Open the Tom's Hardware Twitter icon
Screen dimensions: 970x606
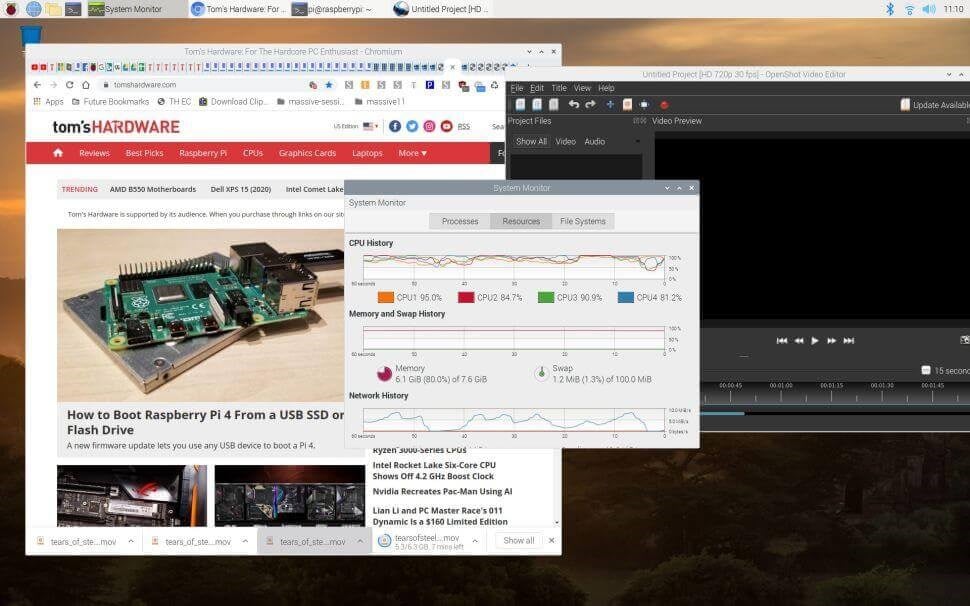(412, 126)
